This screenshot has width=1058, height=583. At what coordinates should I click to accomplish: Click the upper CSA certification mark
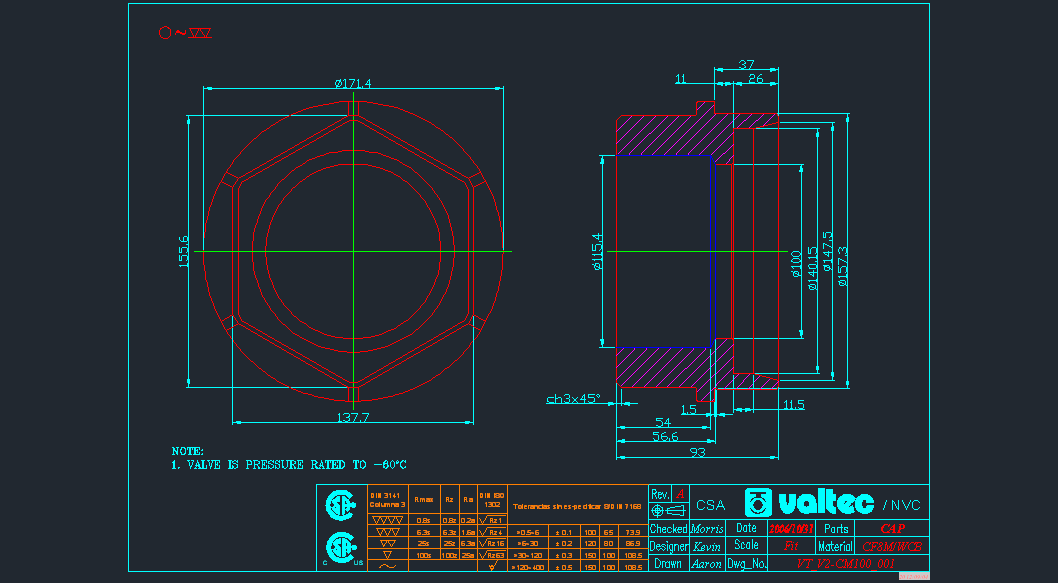(x=340, y=506)
